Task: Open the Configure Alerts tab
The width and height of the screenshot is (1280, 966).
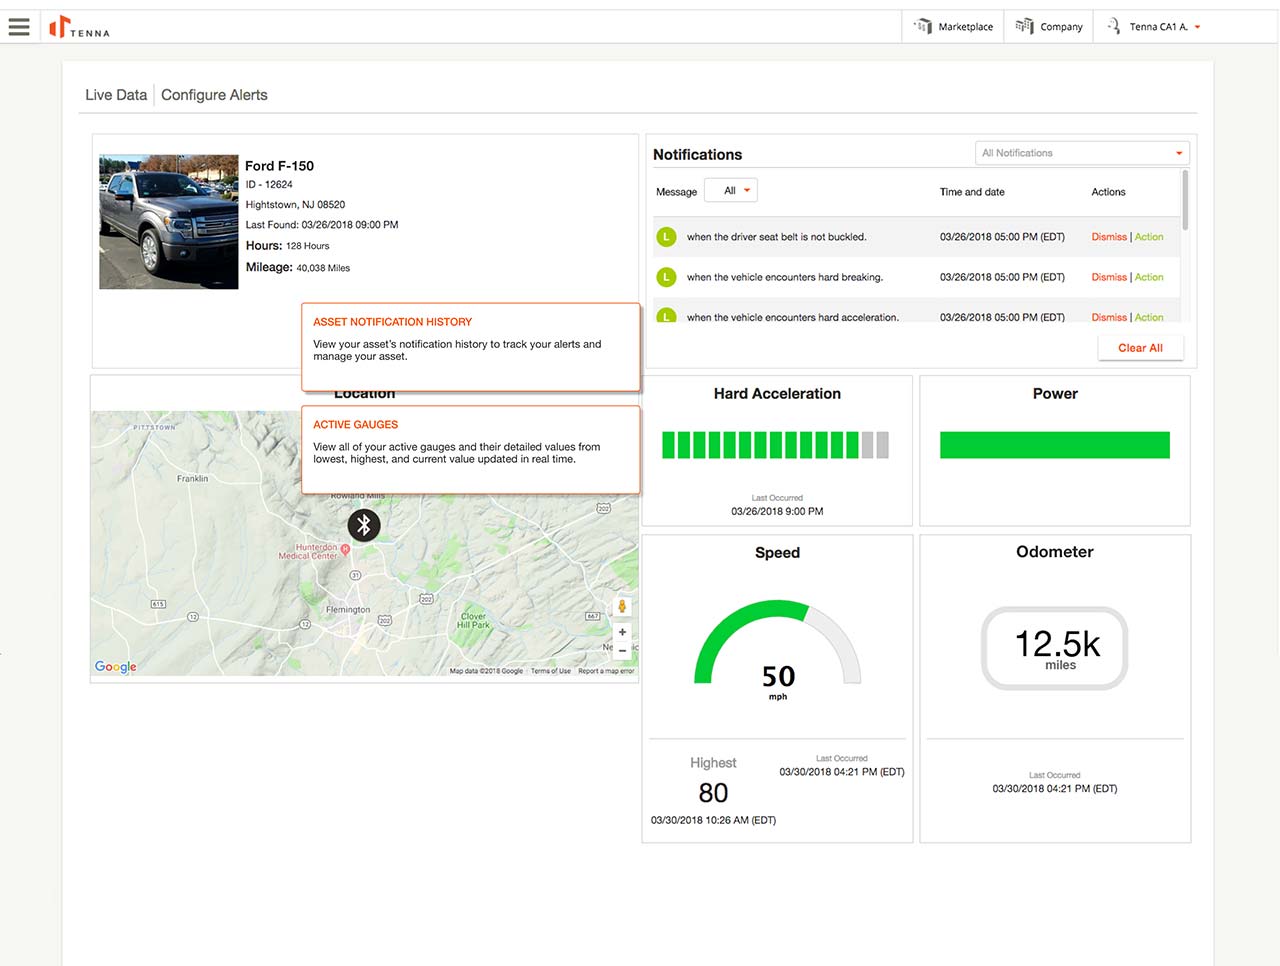Action: click(x=214, y=95)
